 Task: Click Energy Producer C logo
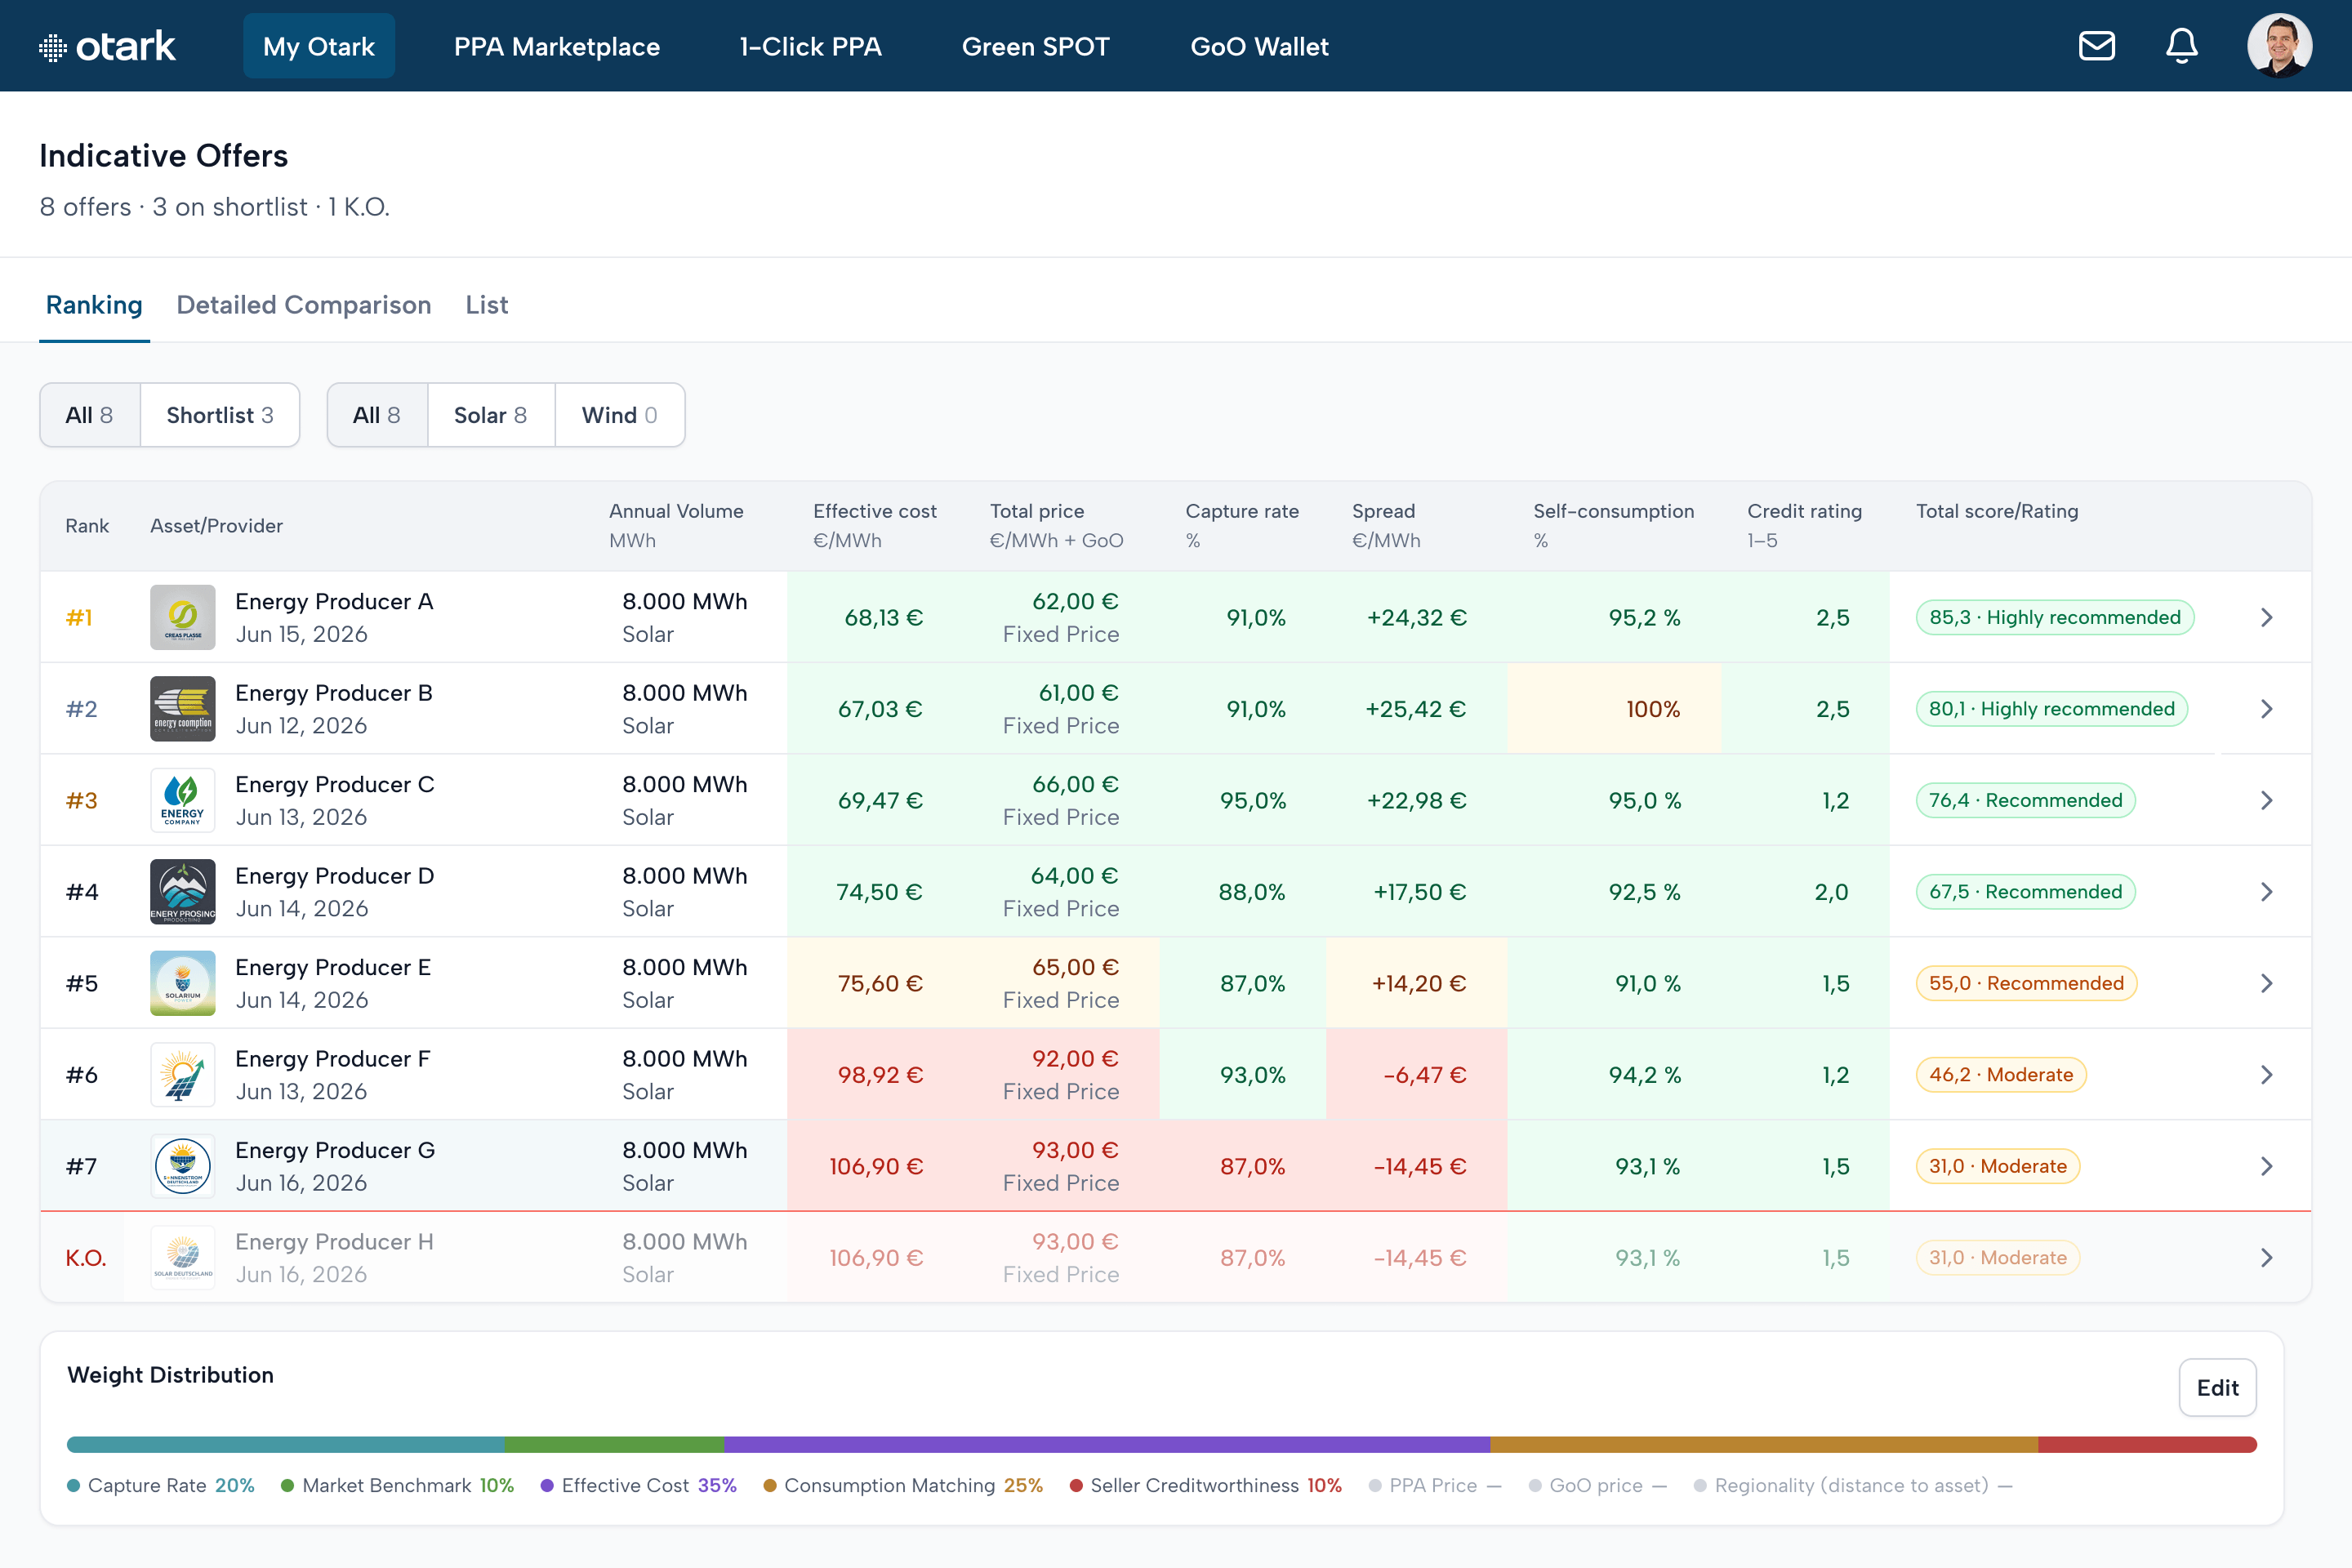click(183, 800)
